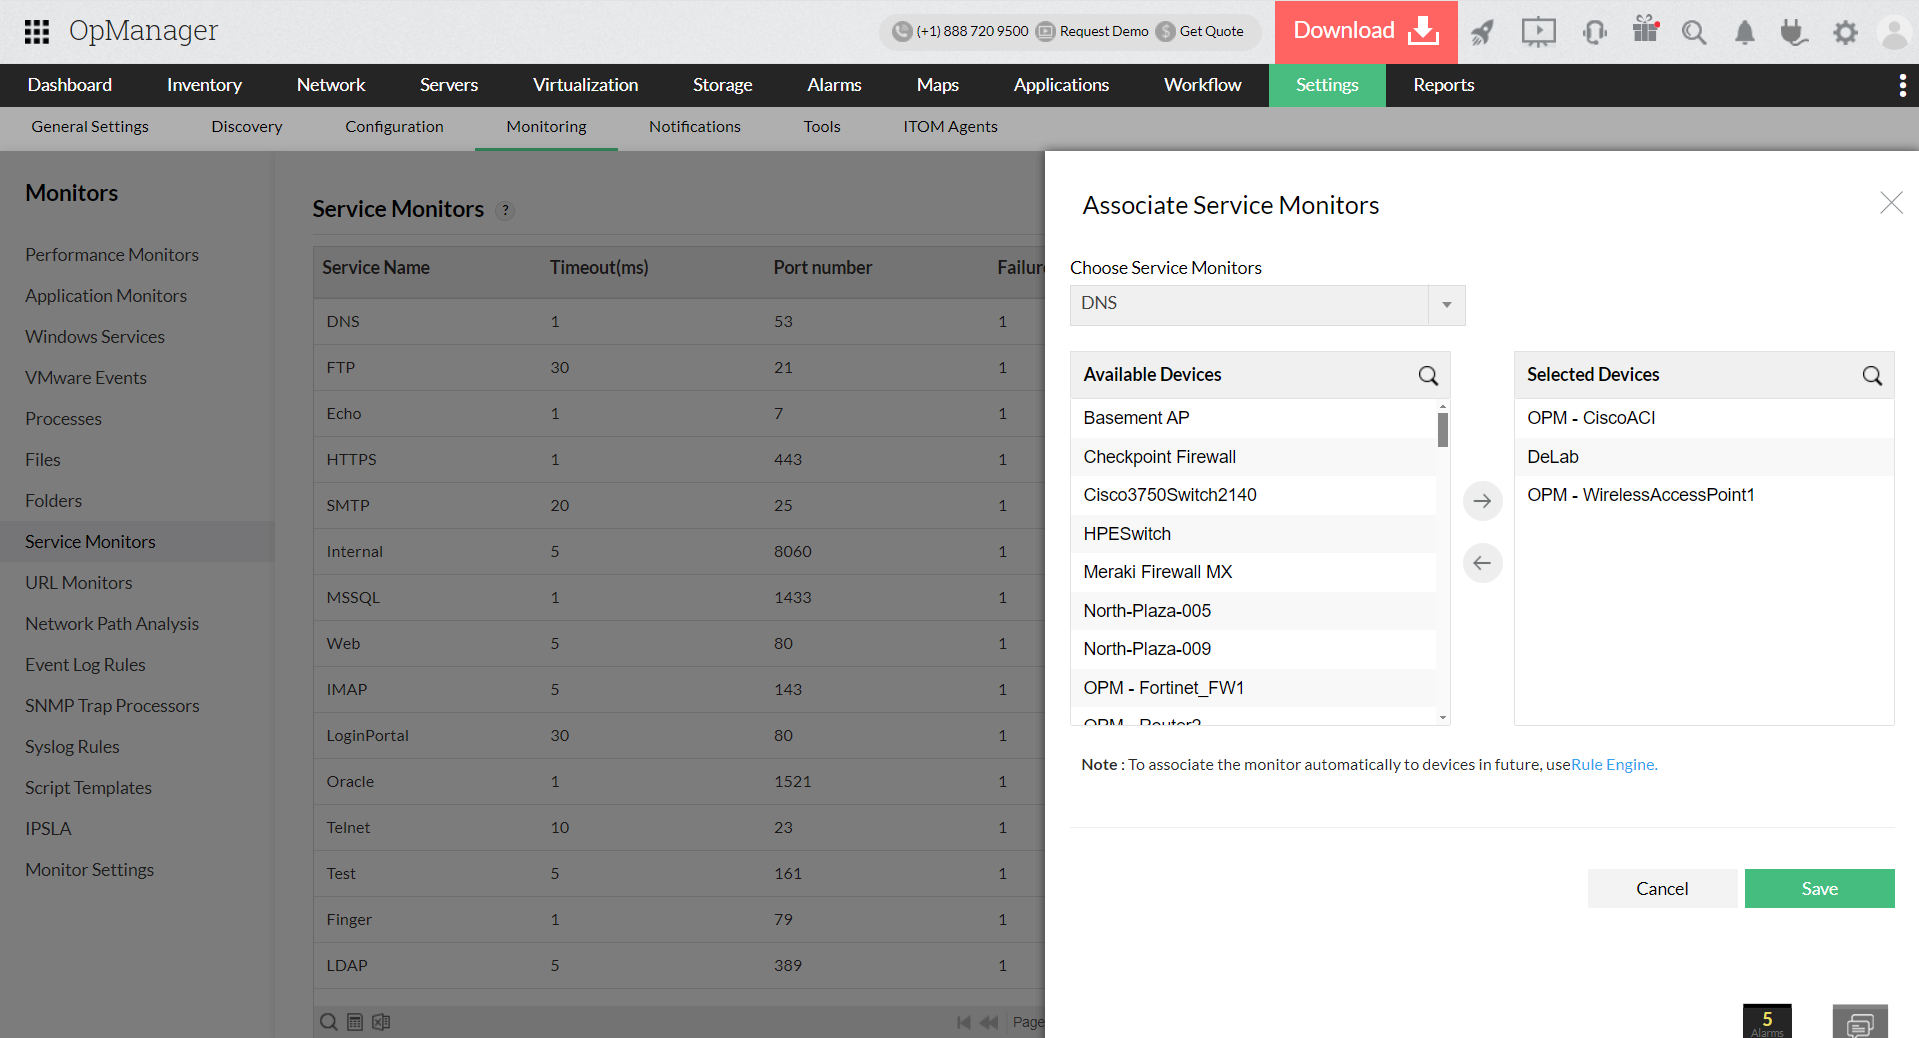Click the help question mark beside Service Monitors
Screen dimensions: 1919x1038
tap(505, 210)
